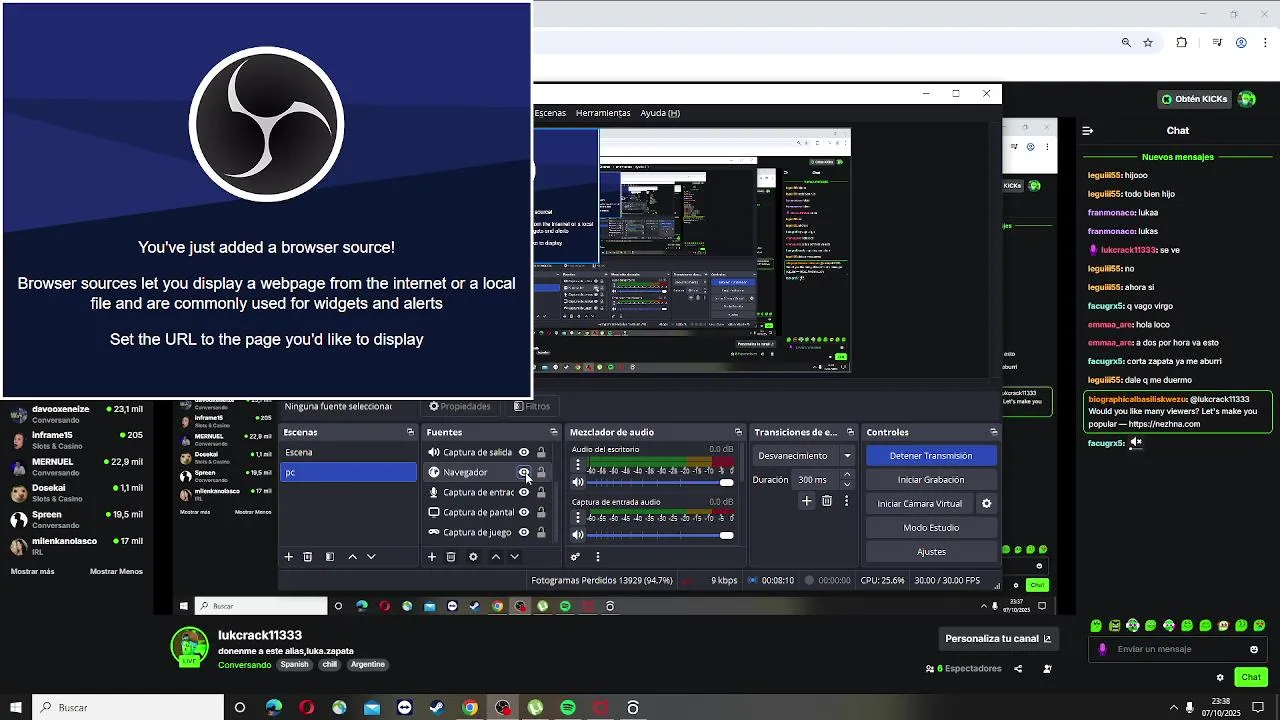Viewport: 1280px width, 720px height.
Task: Open Steam from the Windows taskbar
Action: coord(437,708)
